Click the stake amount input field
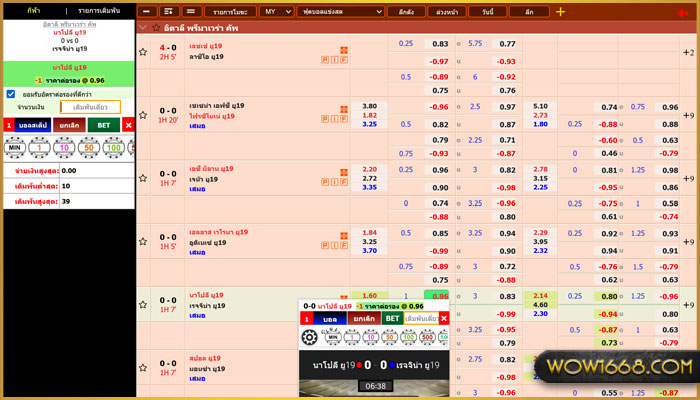700x400 pixels. [90, 107]
